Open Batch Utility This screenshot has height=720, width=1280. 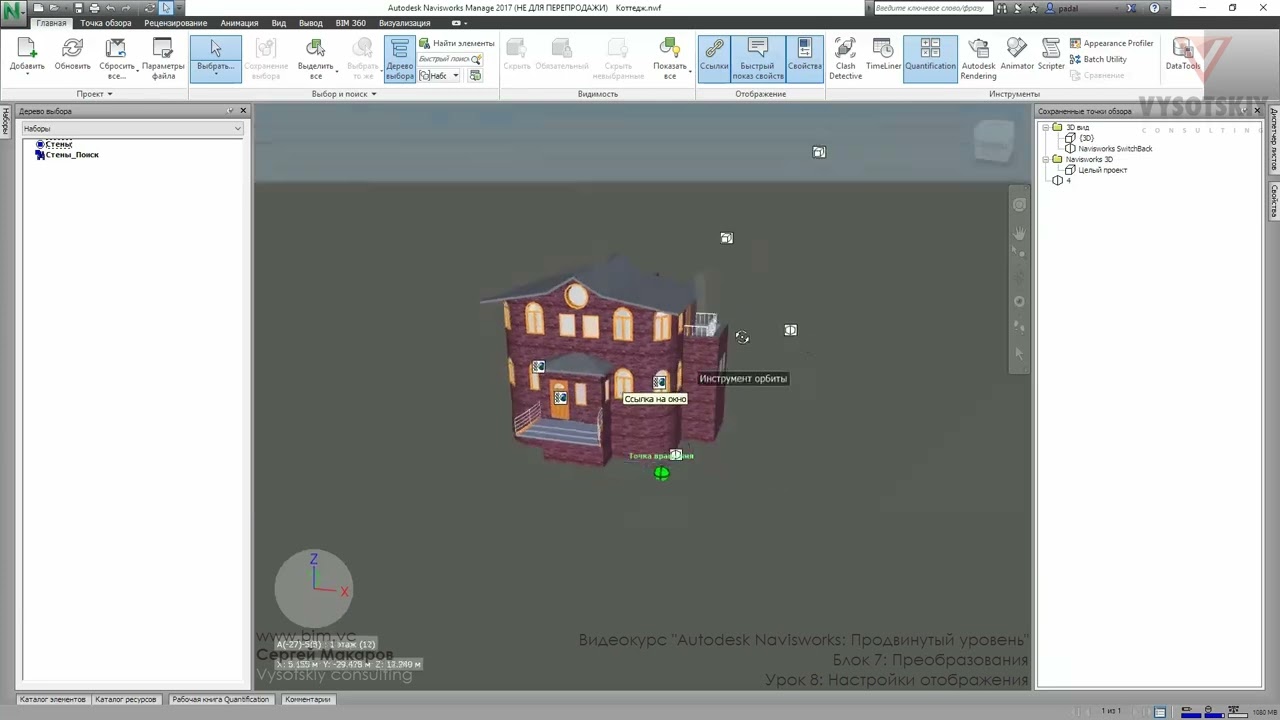coord(1098,59)
